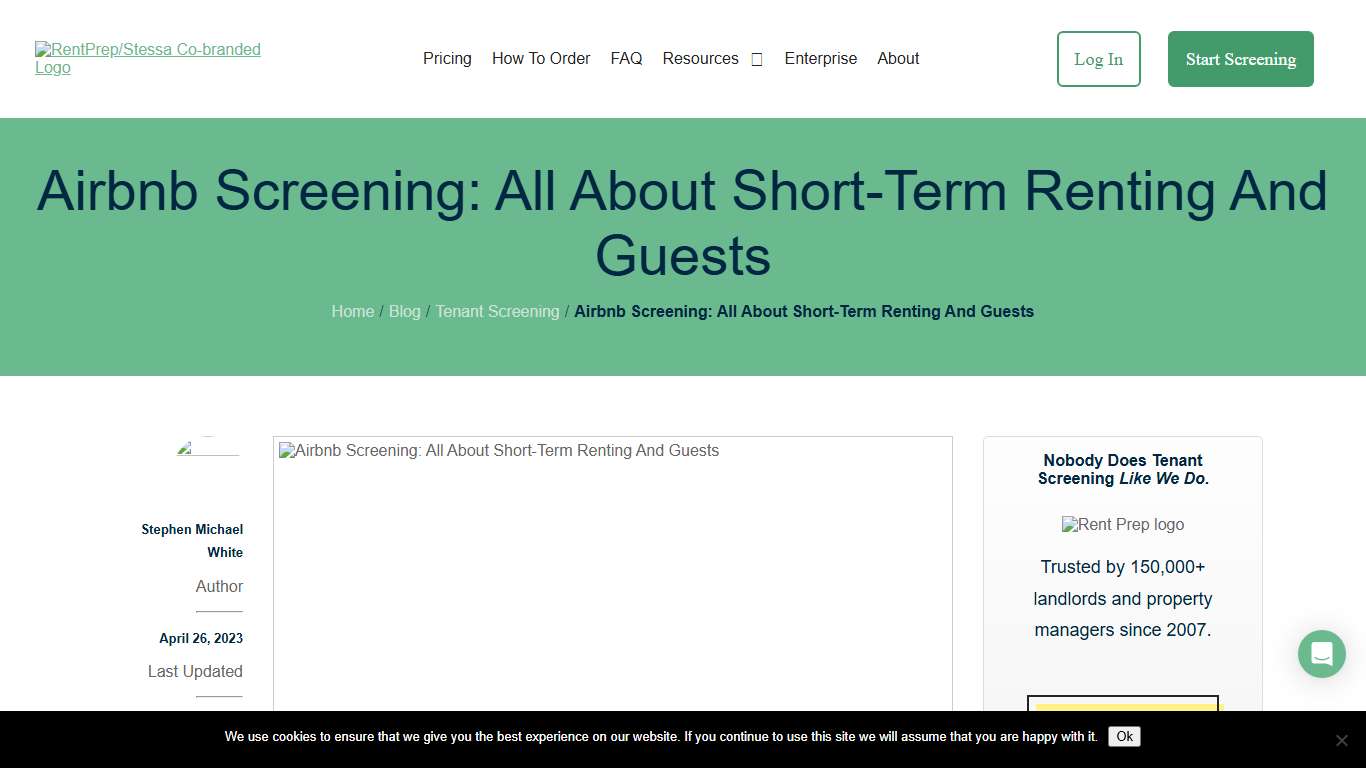Dismiss the cookie notice via the X icon
Viewport: 1366px width, 768px height.
coord(1342,740)
